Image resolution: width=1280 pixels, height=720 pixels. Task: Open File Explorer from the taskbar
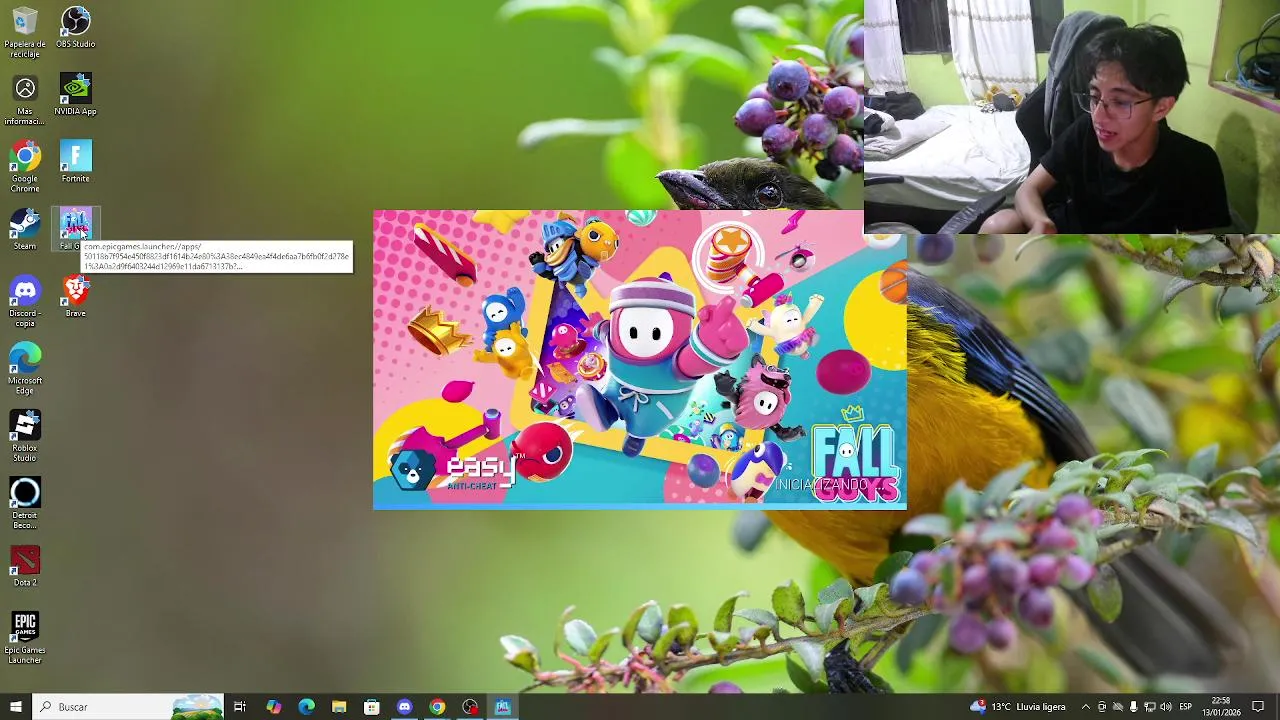pyautogui.click(x=339, y=707)
